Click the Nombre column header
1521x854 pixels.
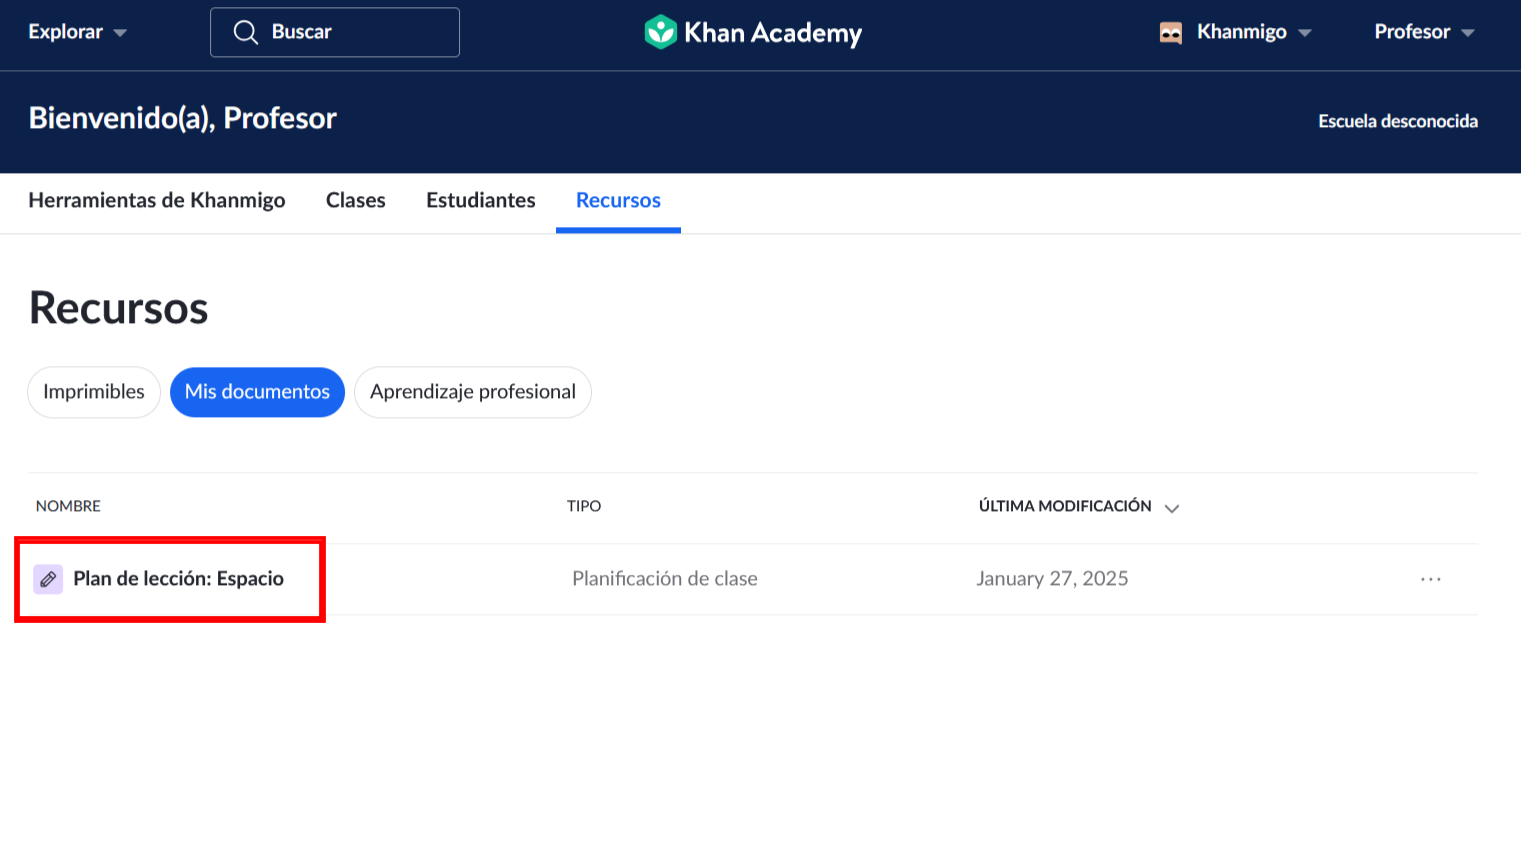click(x=68, y=506)
